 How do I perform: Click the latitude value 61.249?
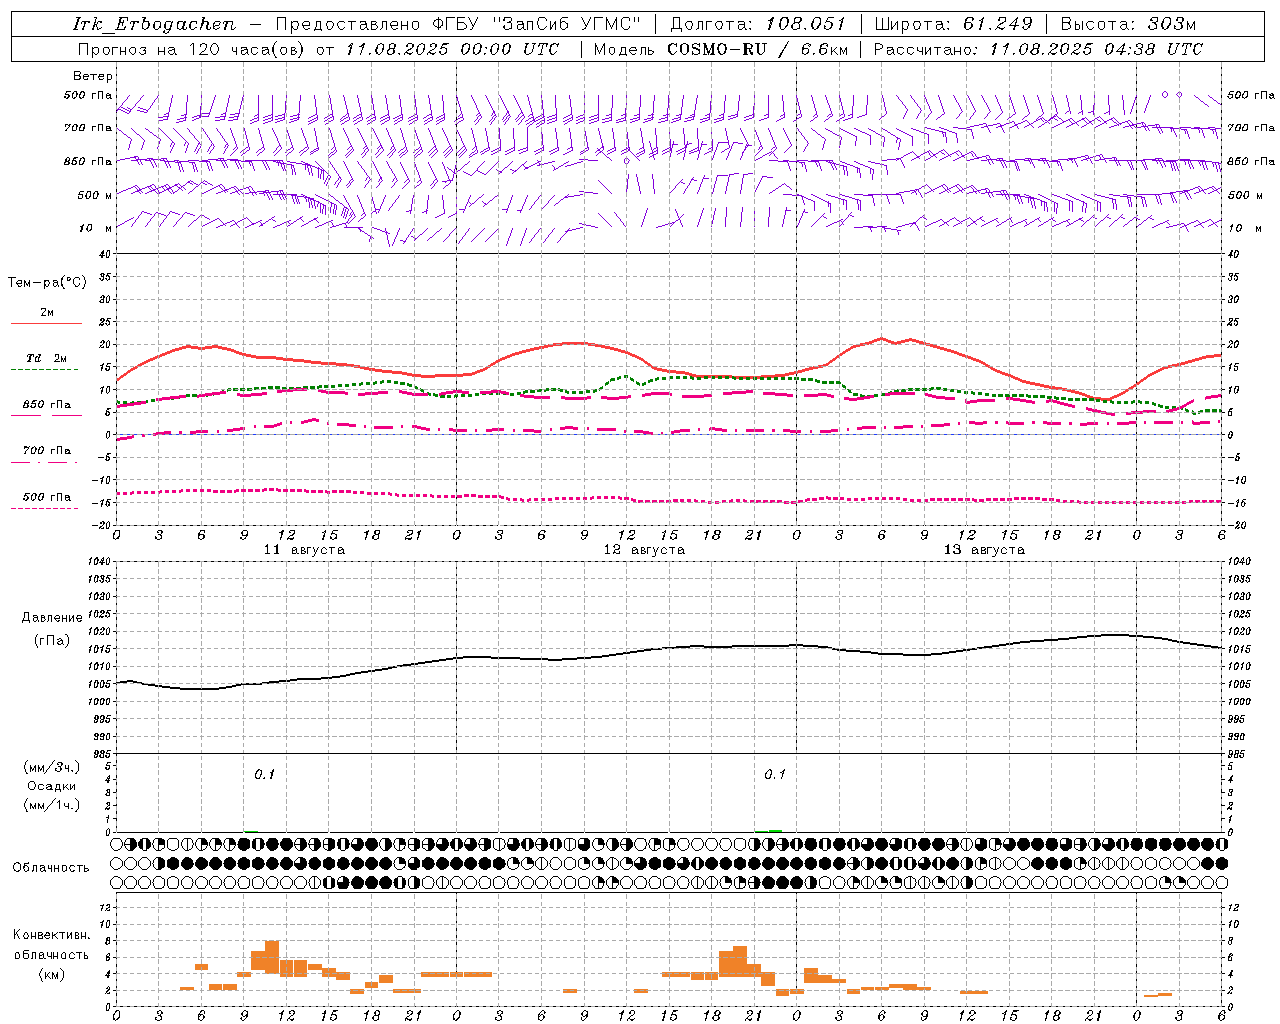click(997, 24)
